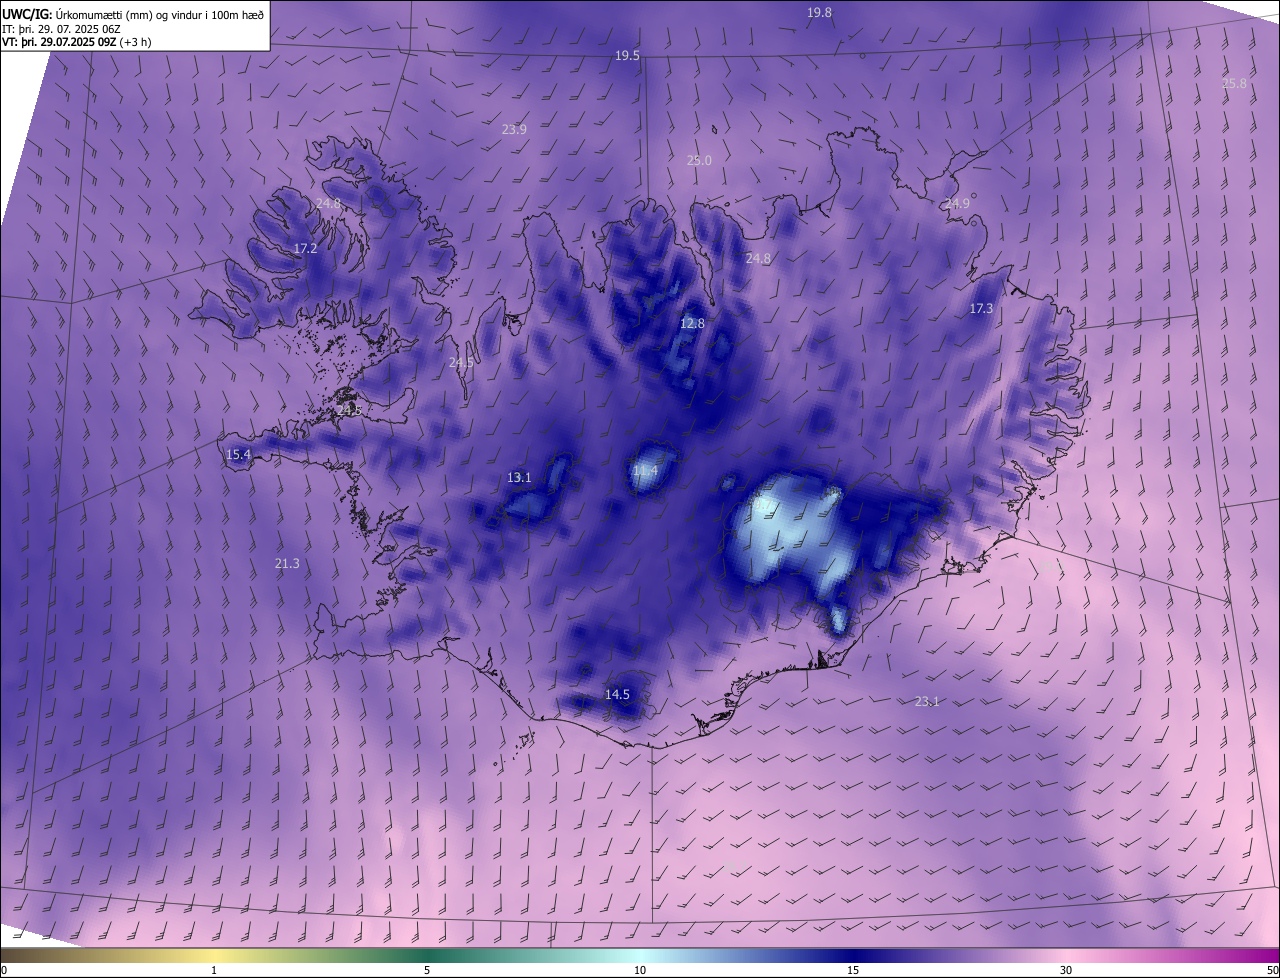Click the color scale label '15'
This screenshot has height=978, width=1280.
(x=853, y=971)
